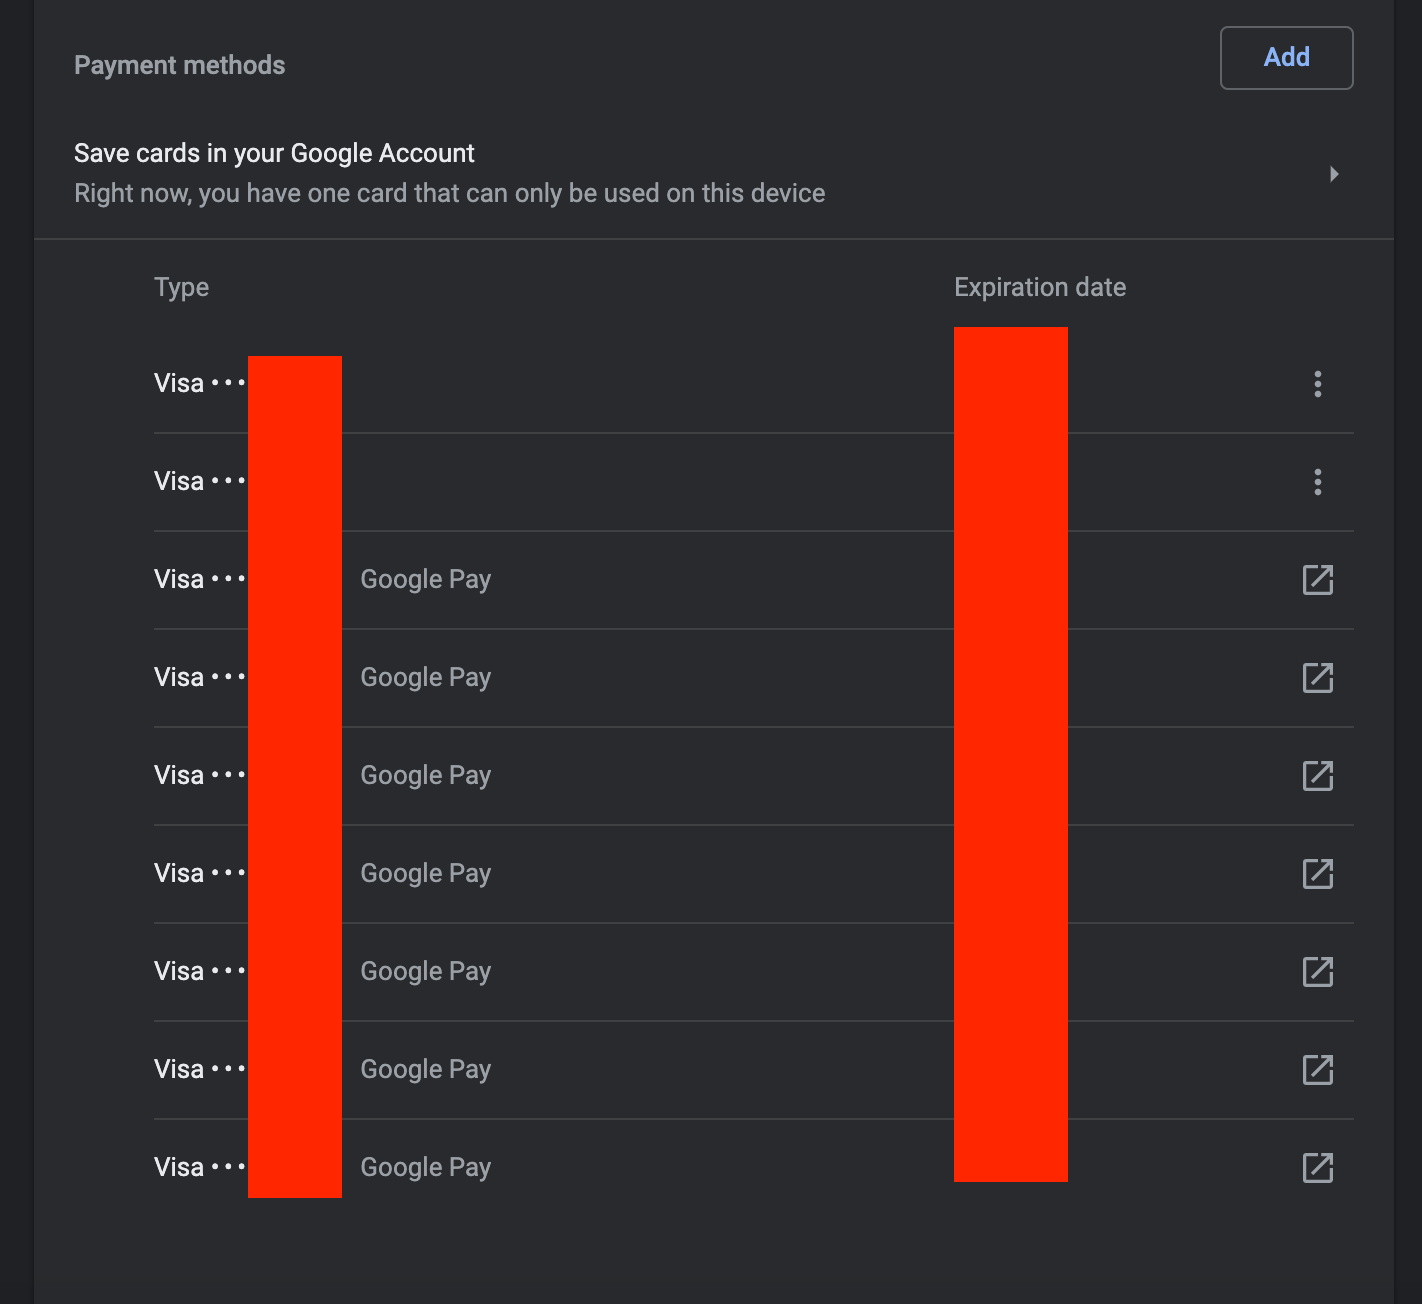Image resolution: width=1422 pixels, height=1304 pixels.
Task: Open the external link for third Google Pay card
Action: click(x=1318, y=775)
